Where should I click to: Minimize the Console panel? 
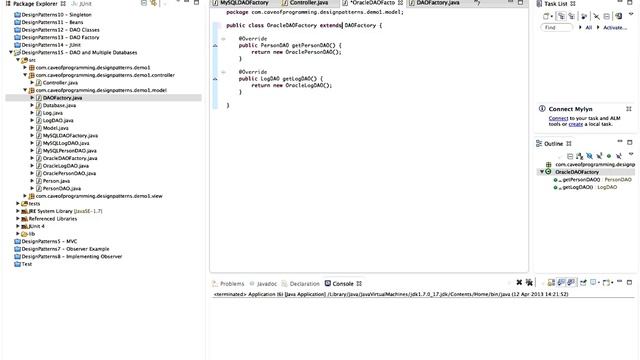[620, 281]
